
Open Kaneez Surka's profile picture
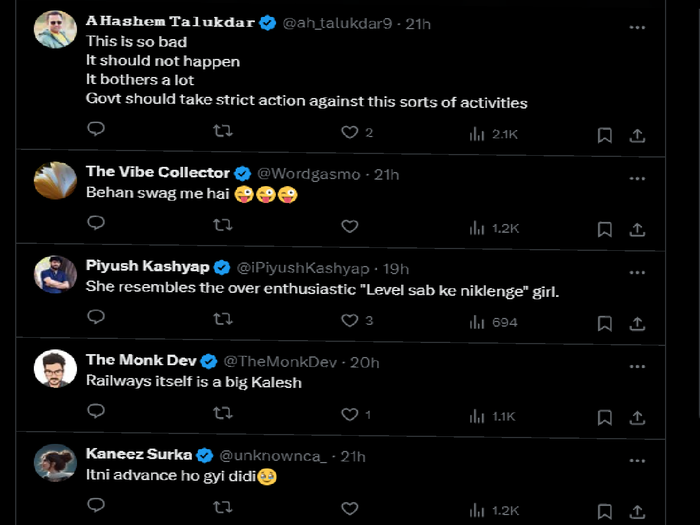(x=55, y=463)
